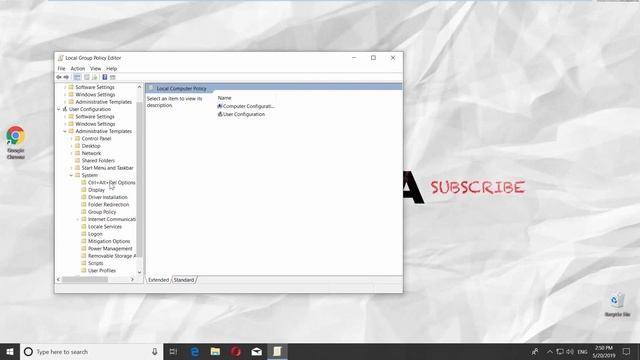Select the User Profiles folder
The image size is (640, 360).
[99, 271]
